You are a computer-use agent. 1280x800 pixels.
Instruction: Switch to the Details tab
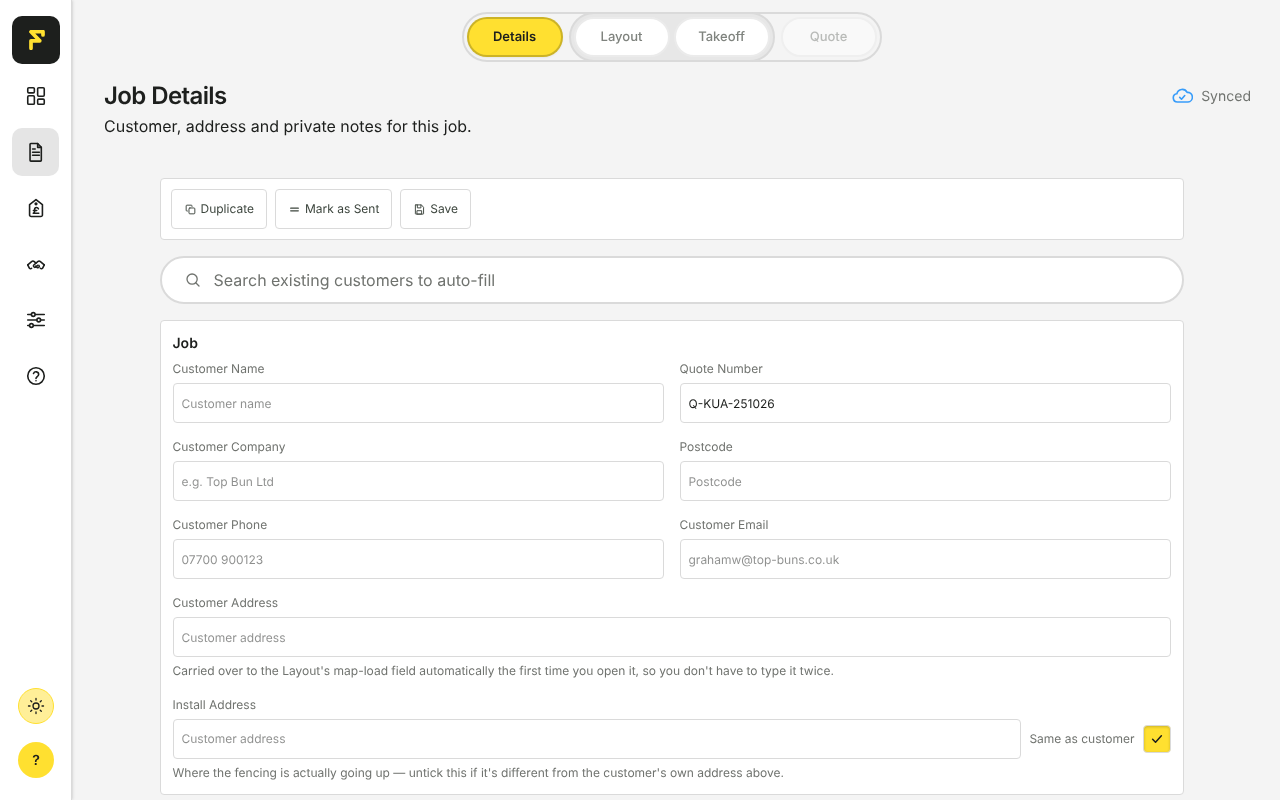pos(515,37)
